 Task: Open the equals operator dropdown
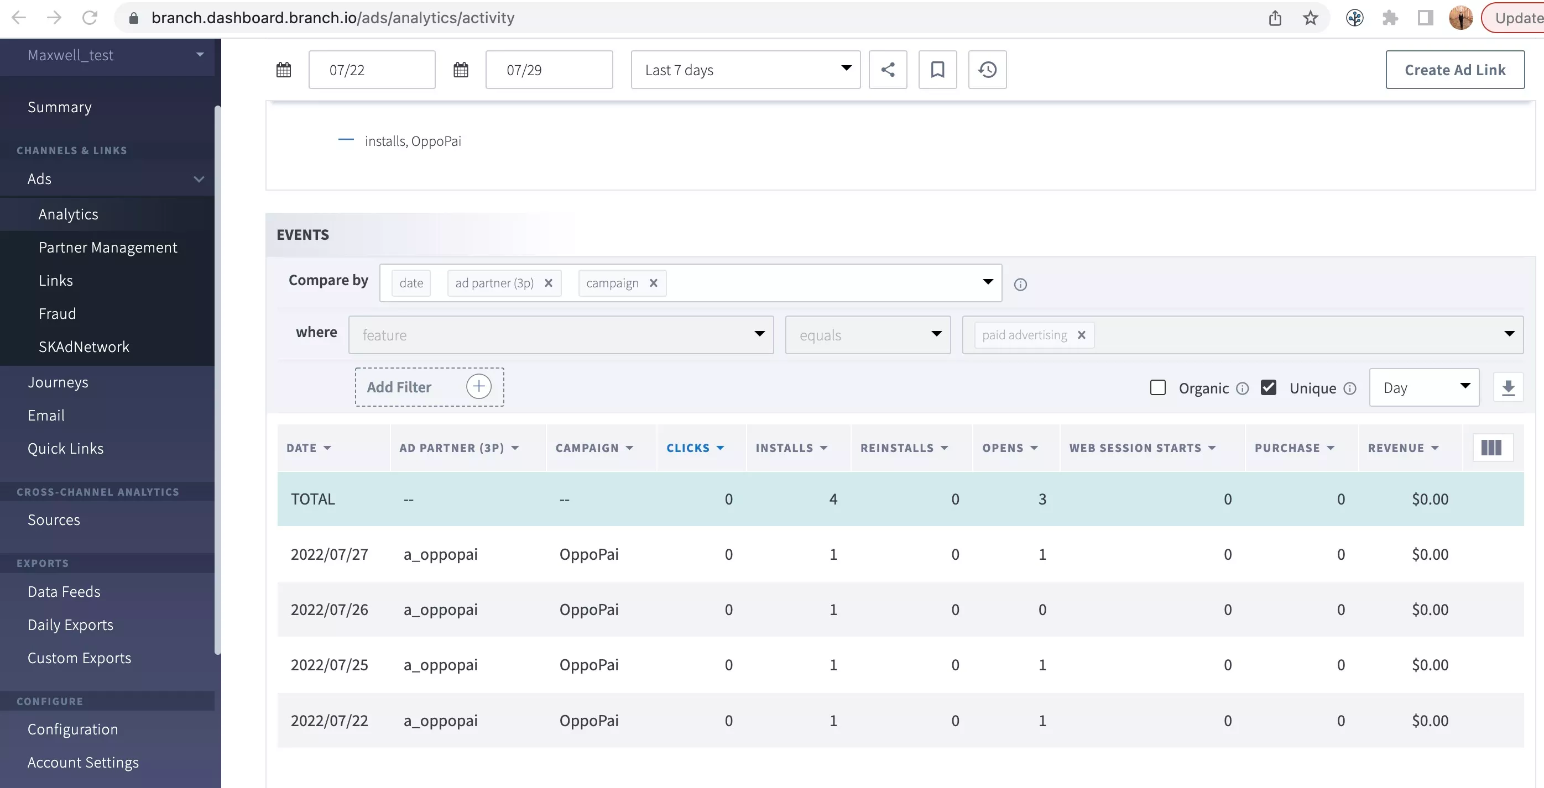click(868, 335)
